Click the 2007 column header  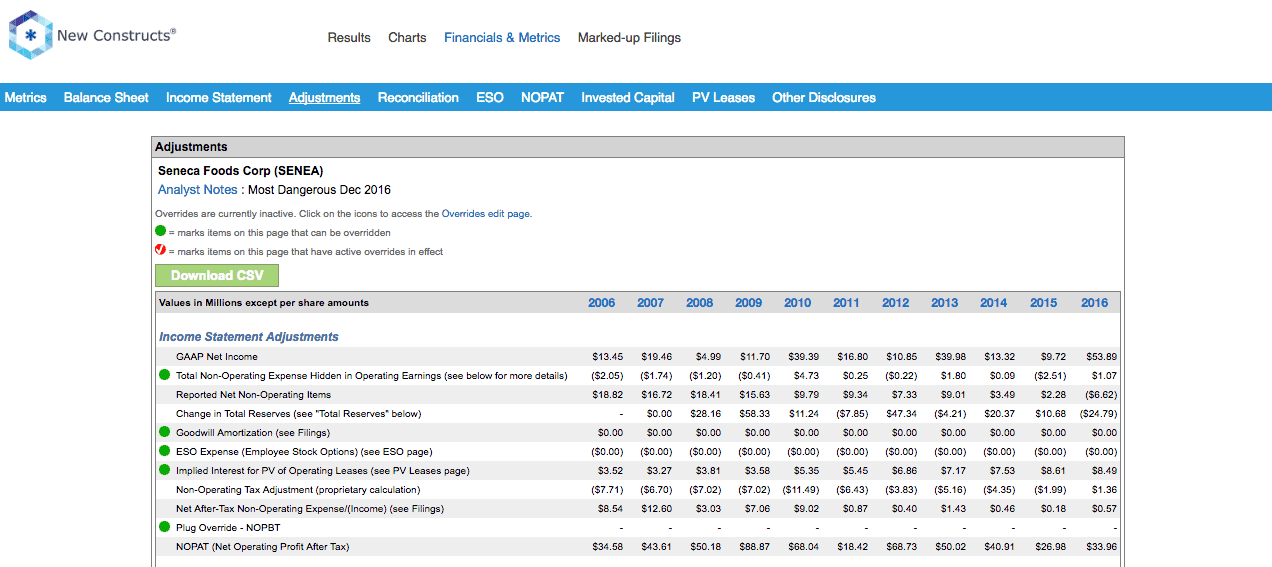coord(651,302)
